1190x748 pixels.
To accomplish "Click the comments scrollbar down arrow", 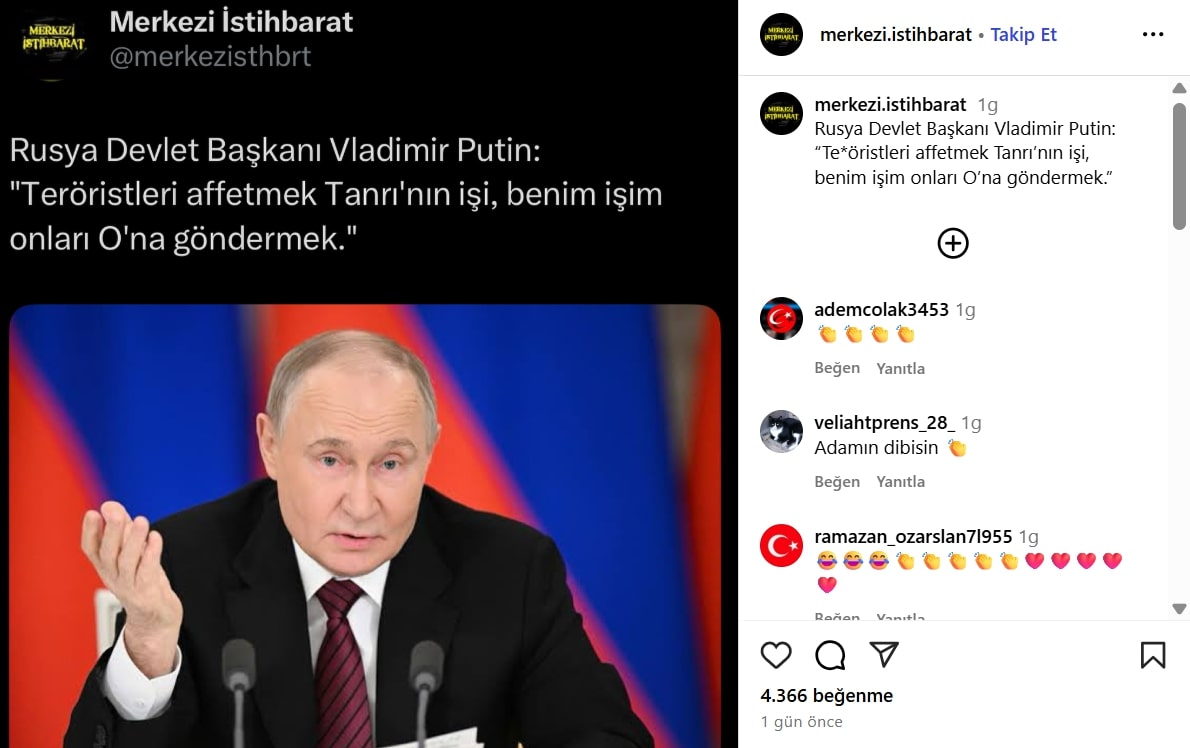I will 1179,608.
